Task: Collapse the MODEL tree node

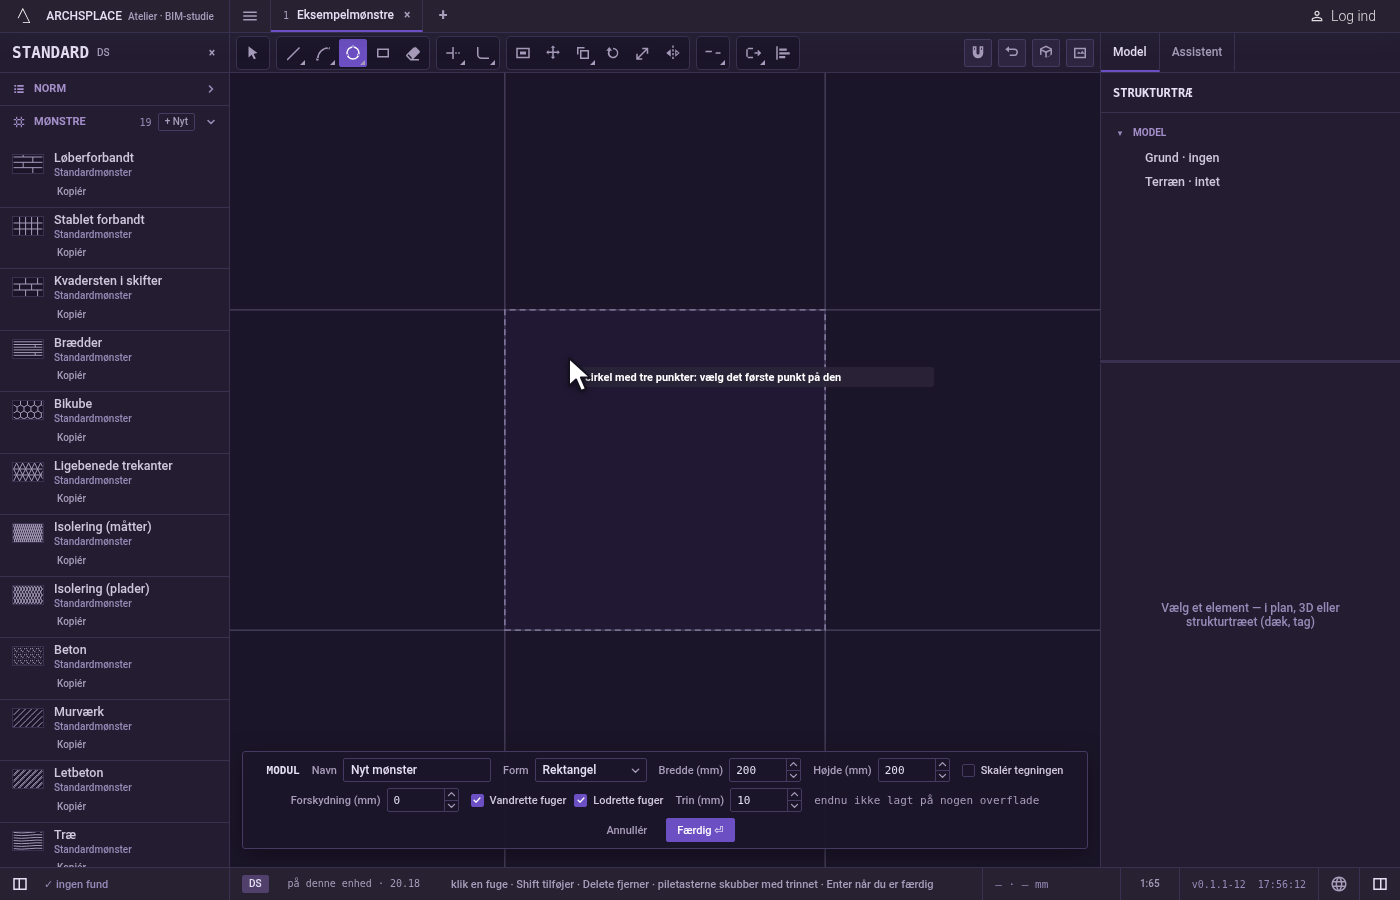Action: [1120, 133]
